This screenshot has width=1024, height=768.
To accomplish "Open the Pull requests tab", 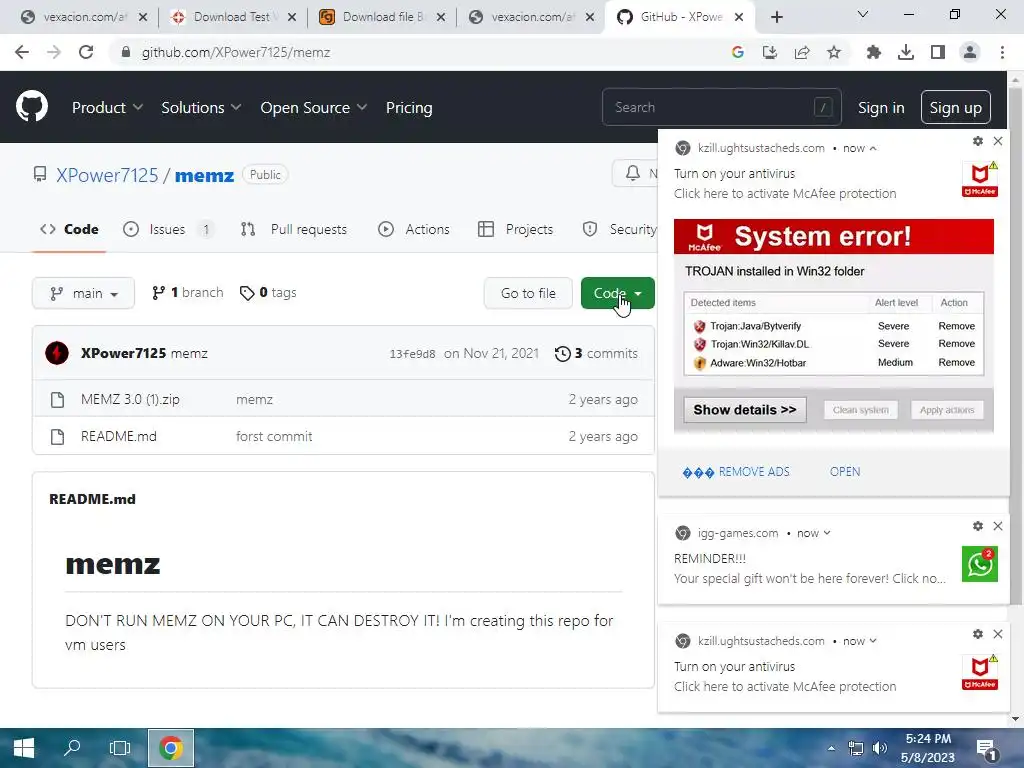I will (294, 229).
